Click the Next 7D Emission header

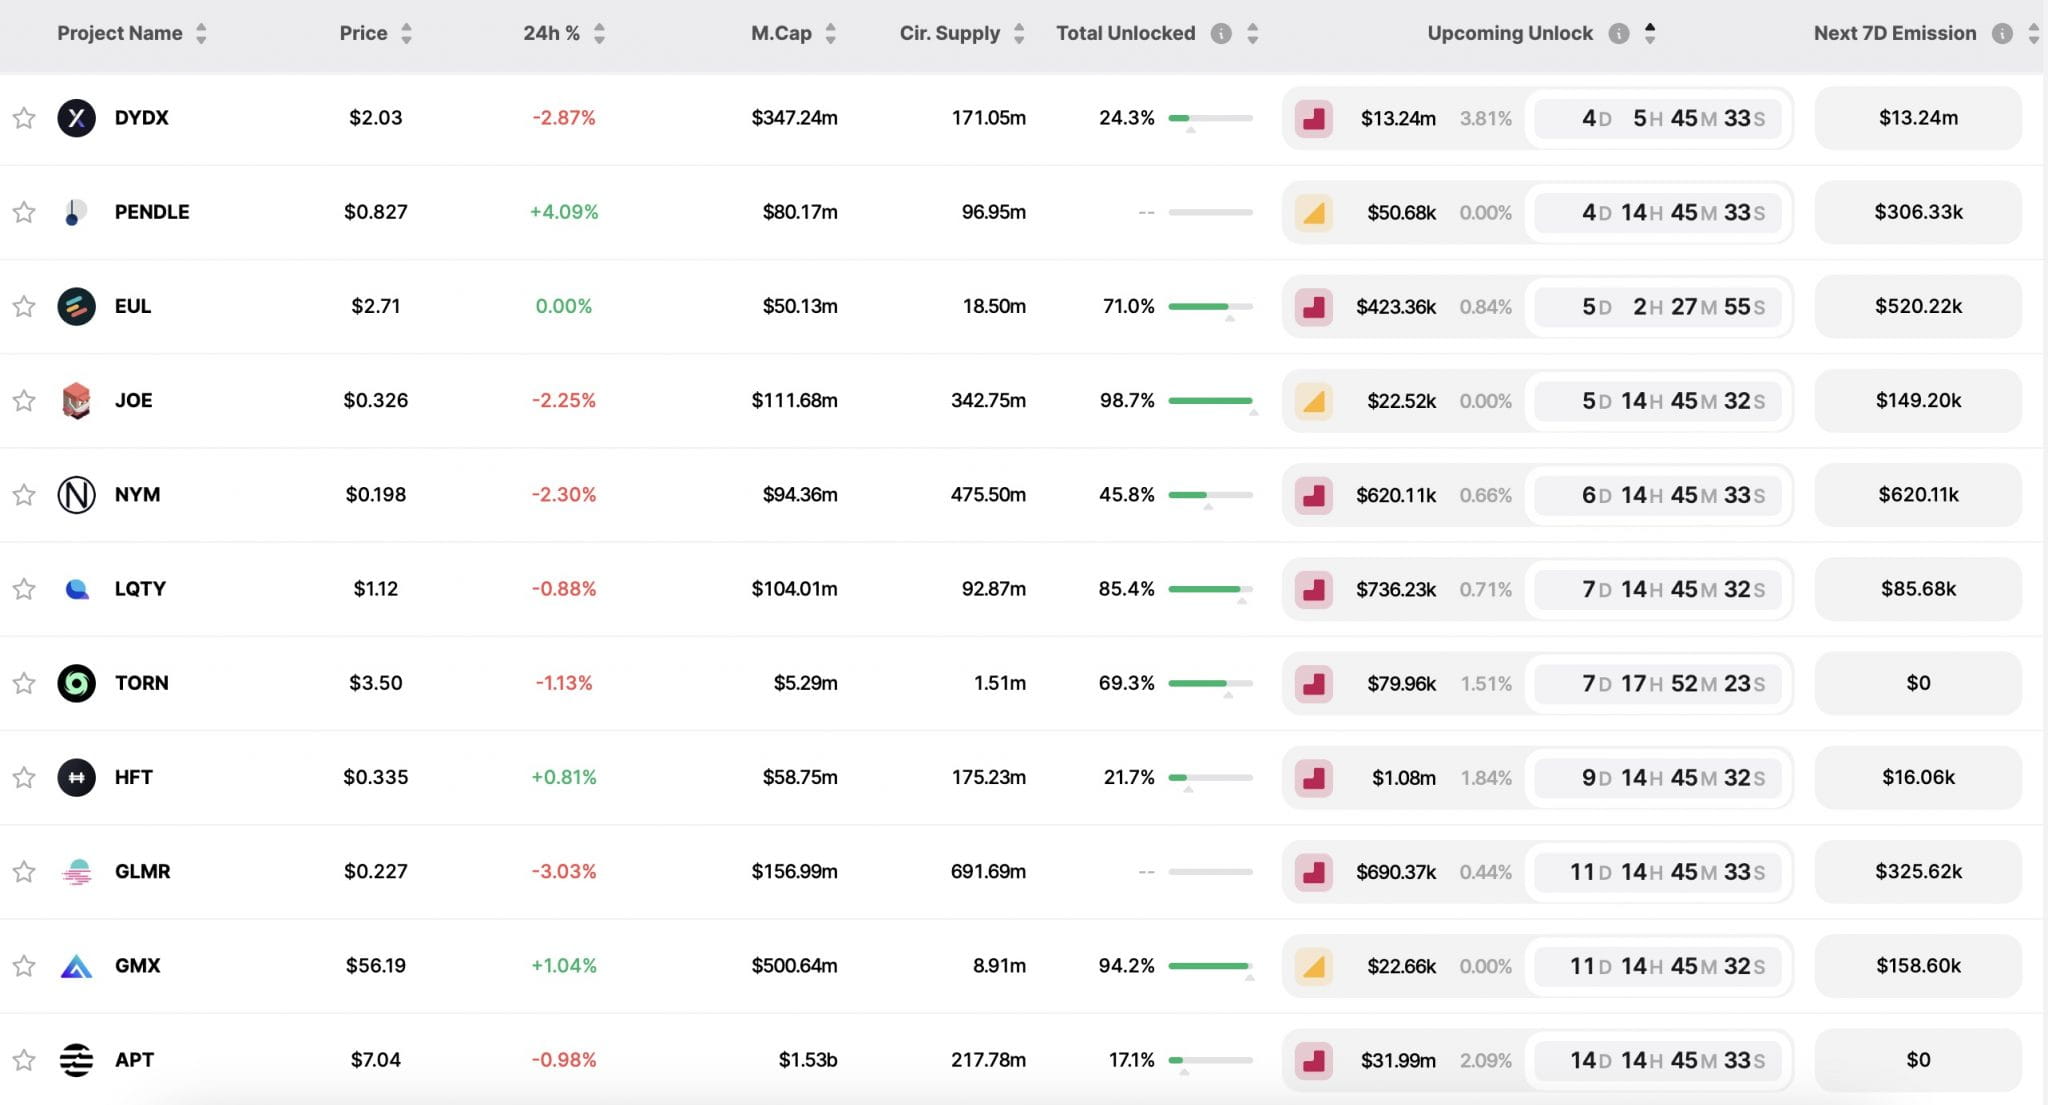(1895, 32)
